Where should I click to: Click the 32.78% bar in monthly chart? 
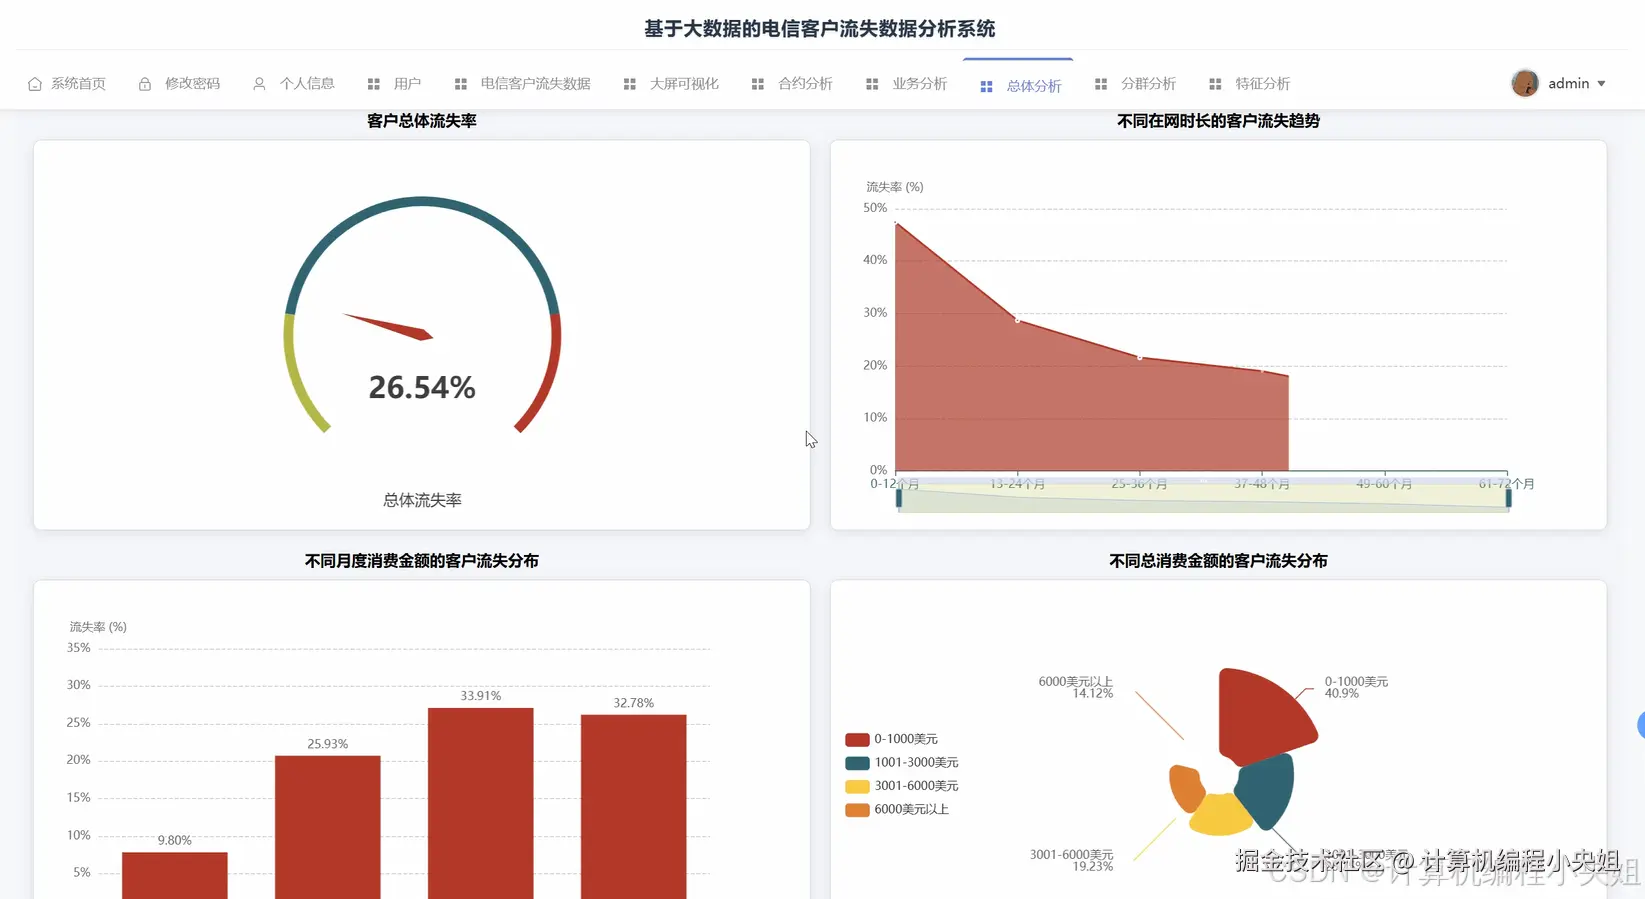click(634, 806)
